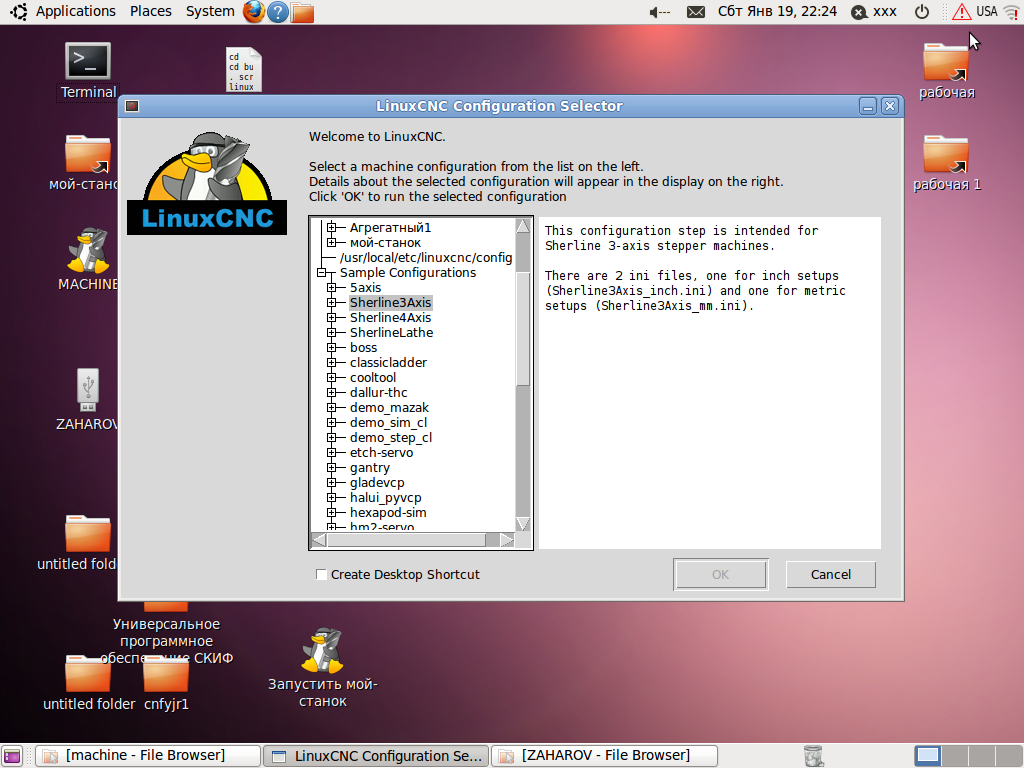Expand the Sherline4Axis node

332,317
